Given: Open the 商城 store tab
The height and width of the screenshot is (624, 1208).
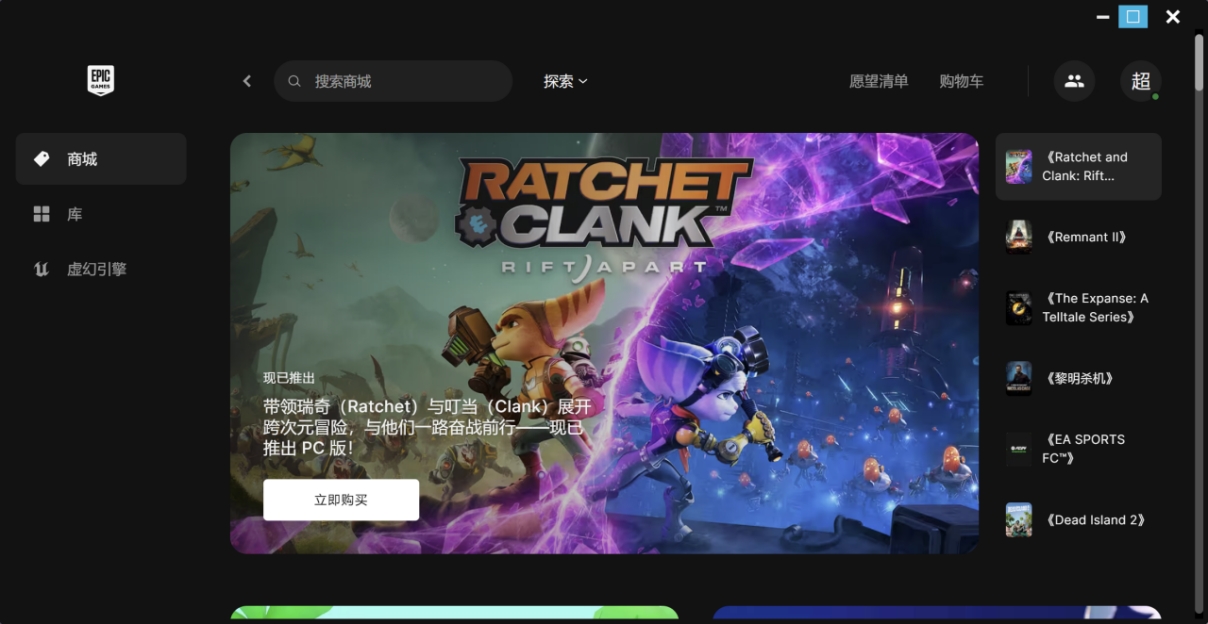Looking at the screenshot, I should coord(101,159).
